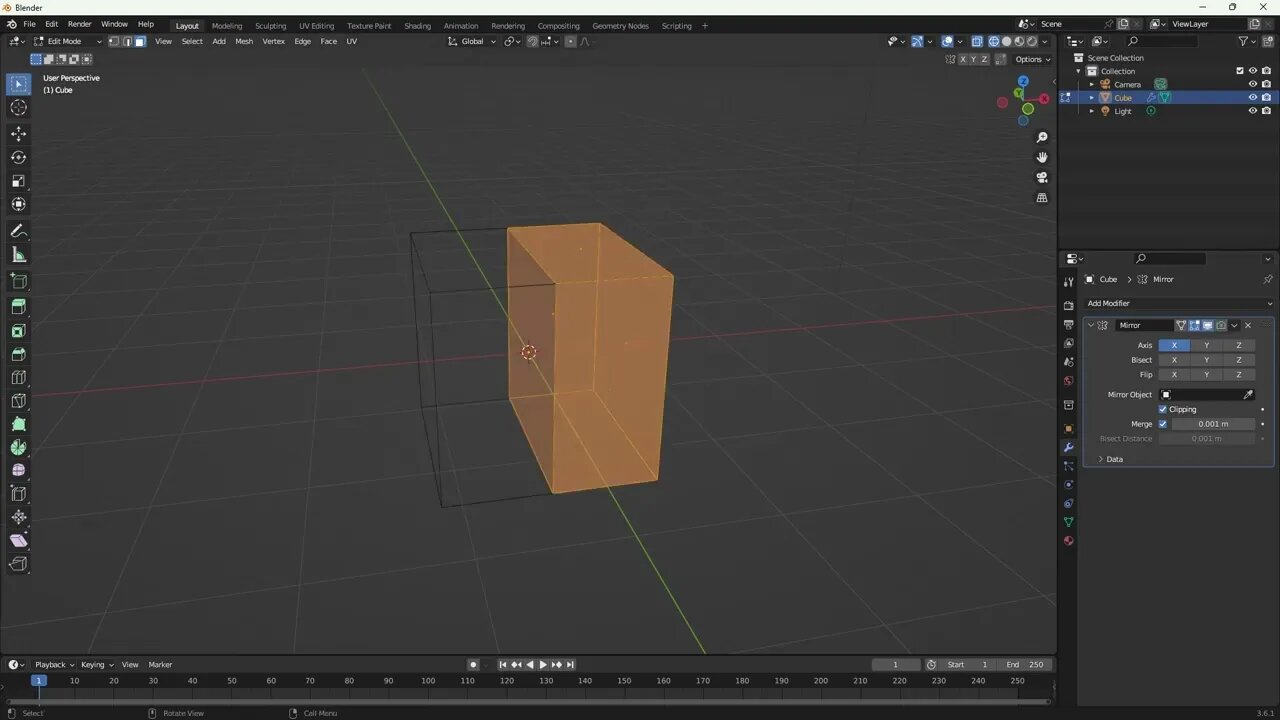Screen dimensions: 1280x720
Task: Hide Camera with its eye icon
Action: click(1252, 84)
